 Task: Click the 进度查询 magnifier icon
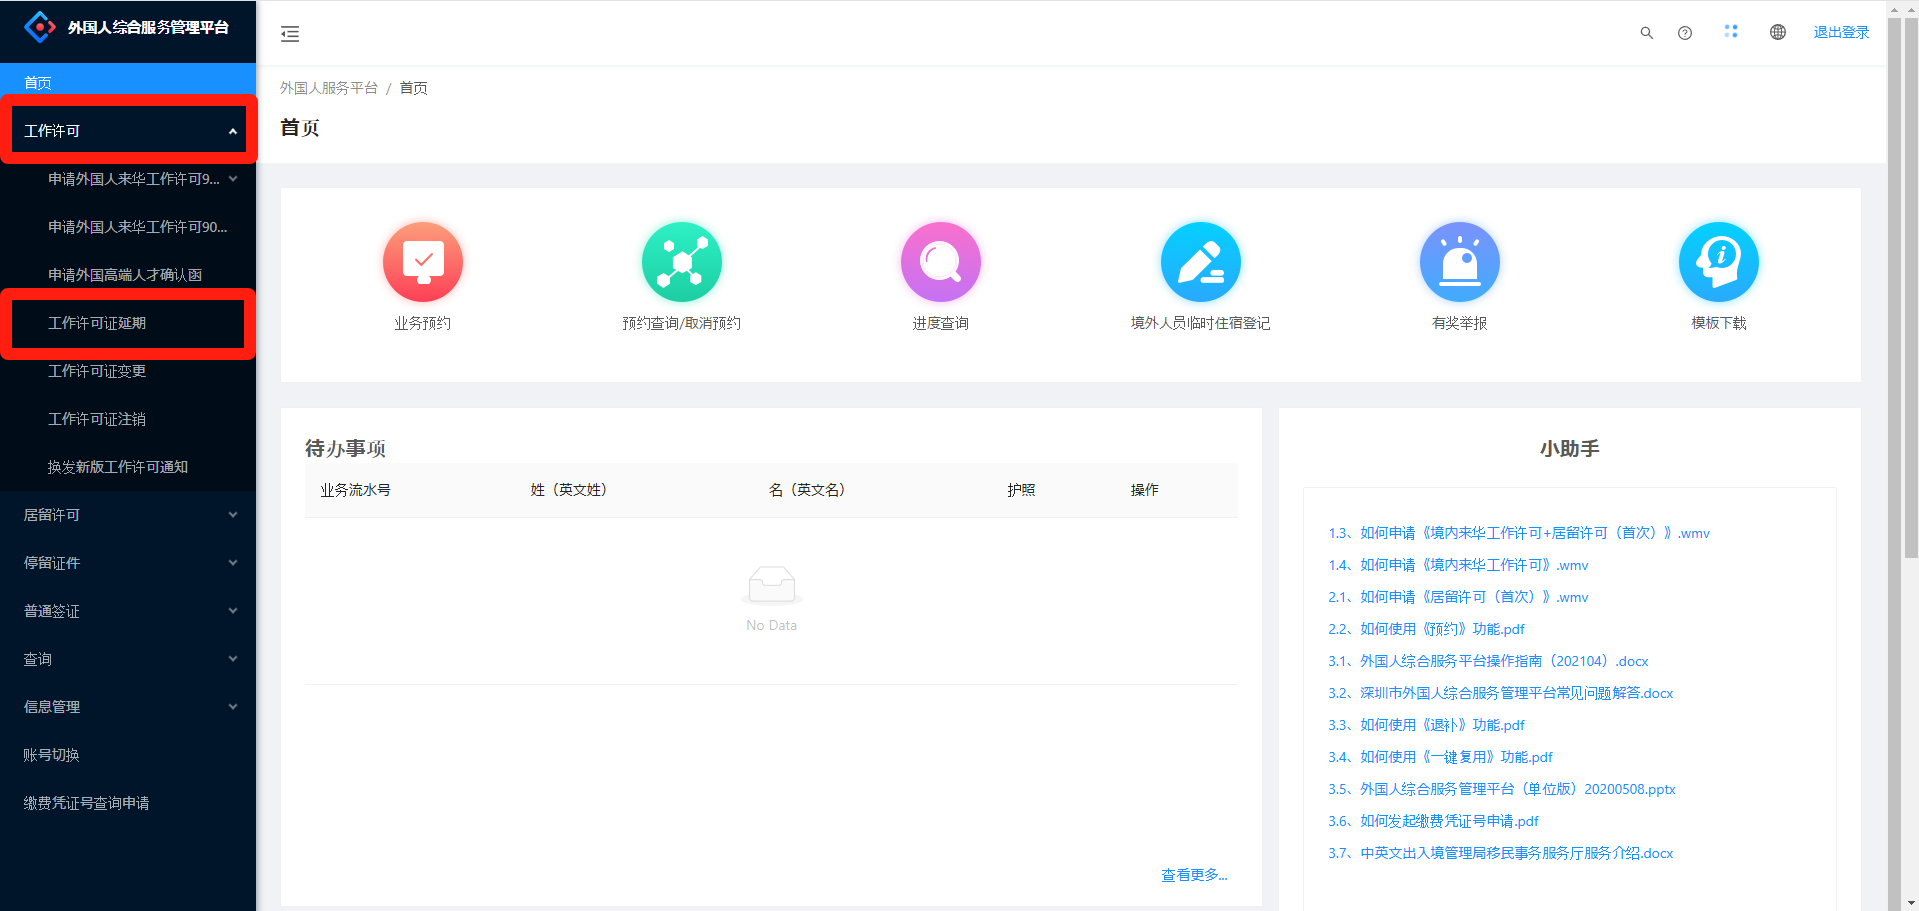[940, 262]
